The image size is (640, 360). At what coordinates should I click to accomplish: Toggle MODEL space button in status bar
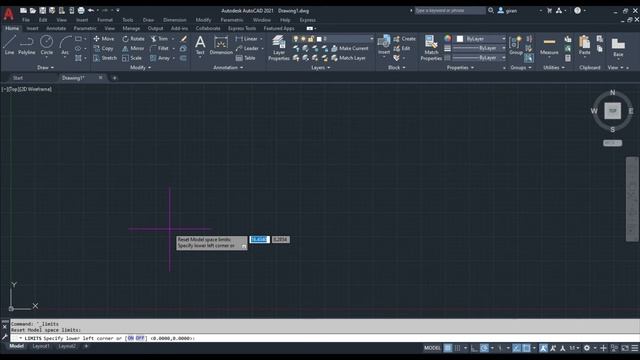(x=432, y=348)
